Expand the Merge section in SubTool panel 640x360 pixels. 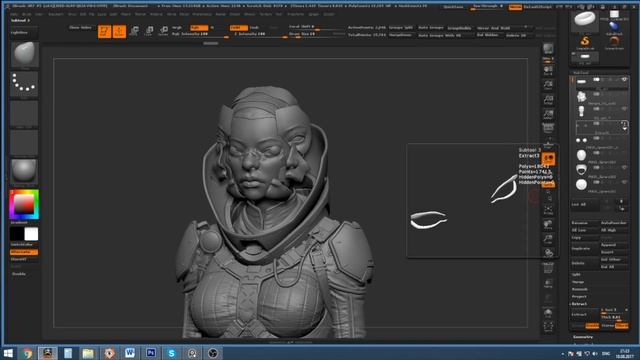tap(578, 282)
